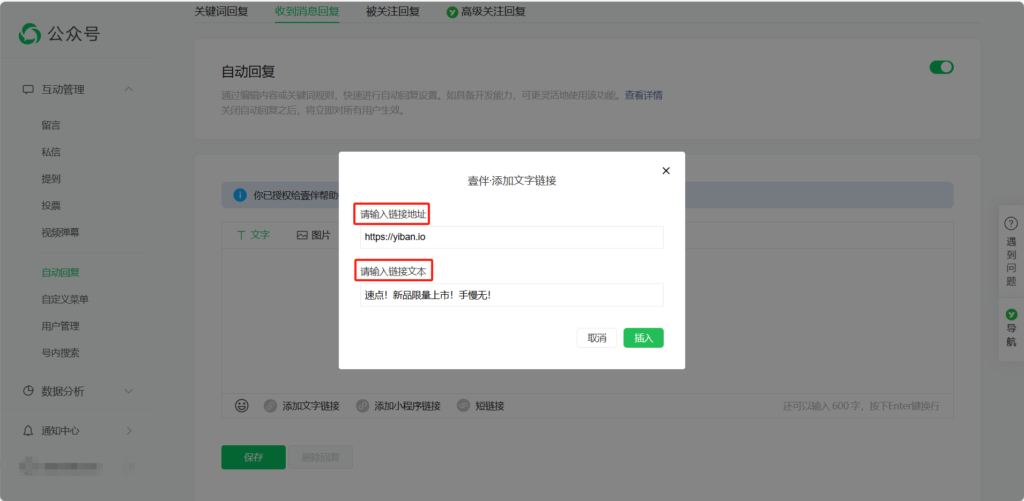Screen dimensions: 1024x501
Task: Switch to 收到消息回复 tab
Action: [307, 12]
